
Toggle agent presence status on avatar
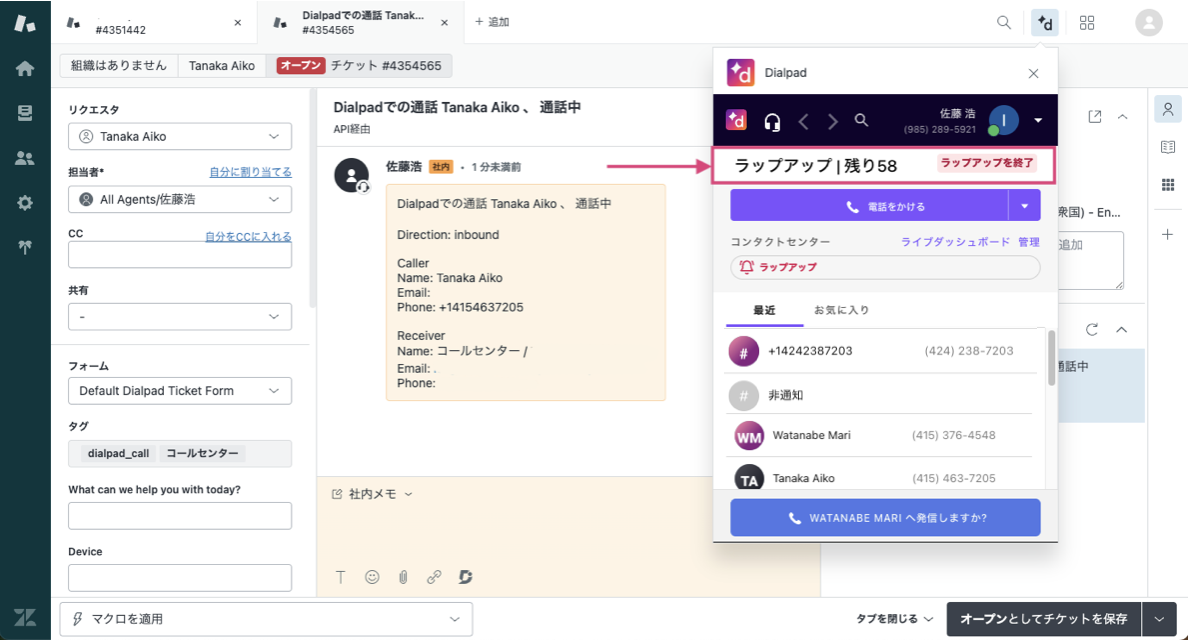(1001, 121)
